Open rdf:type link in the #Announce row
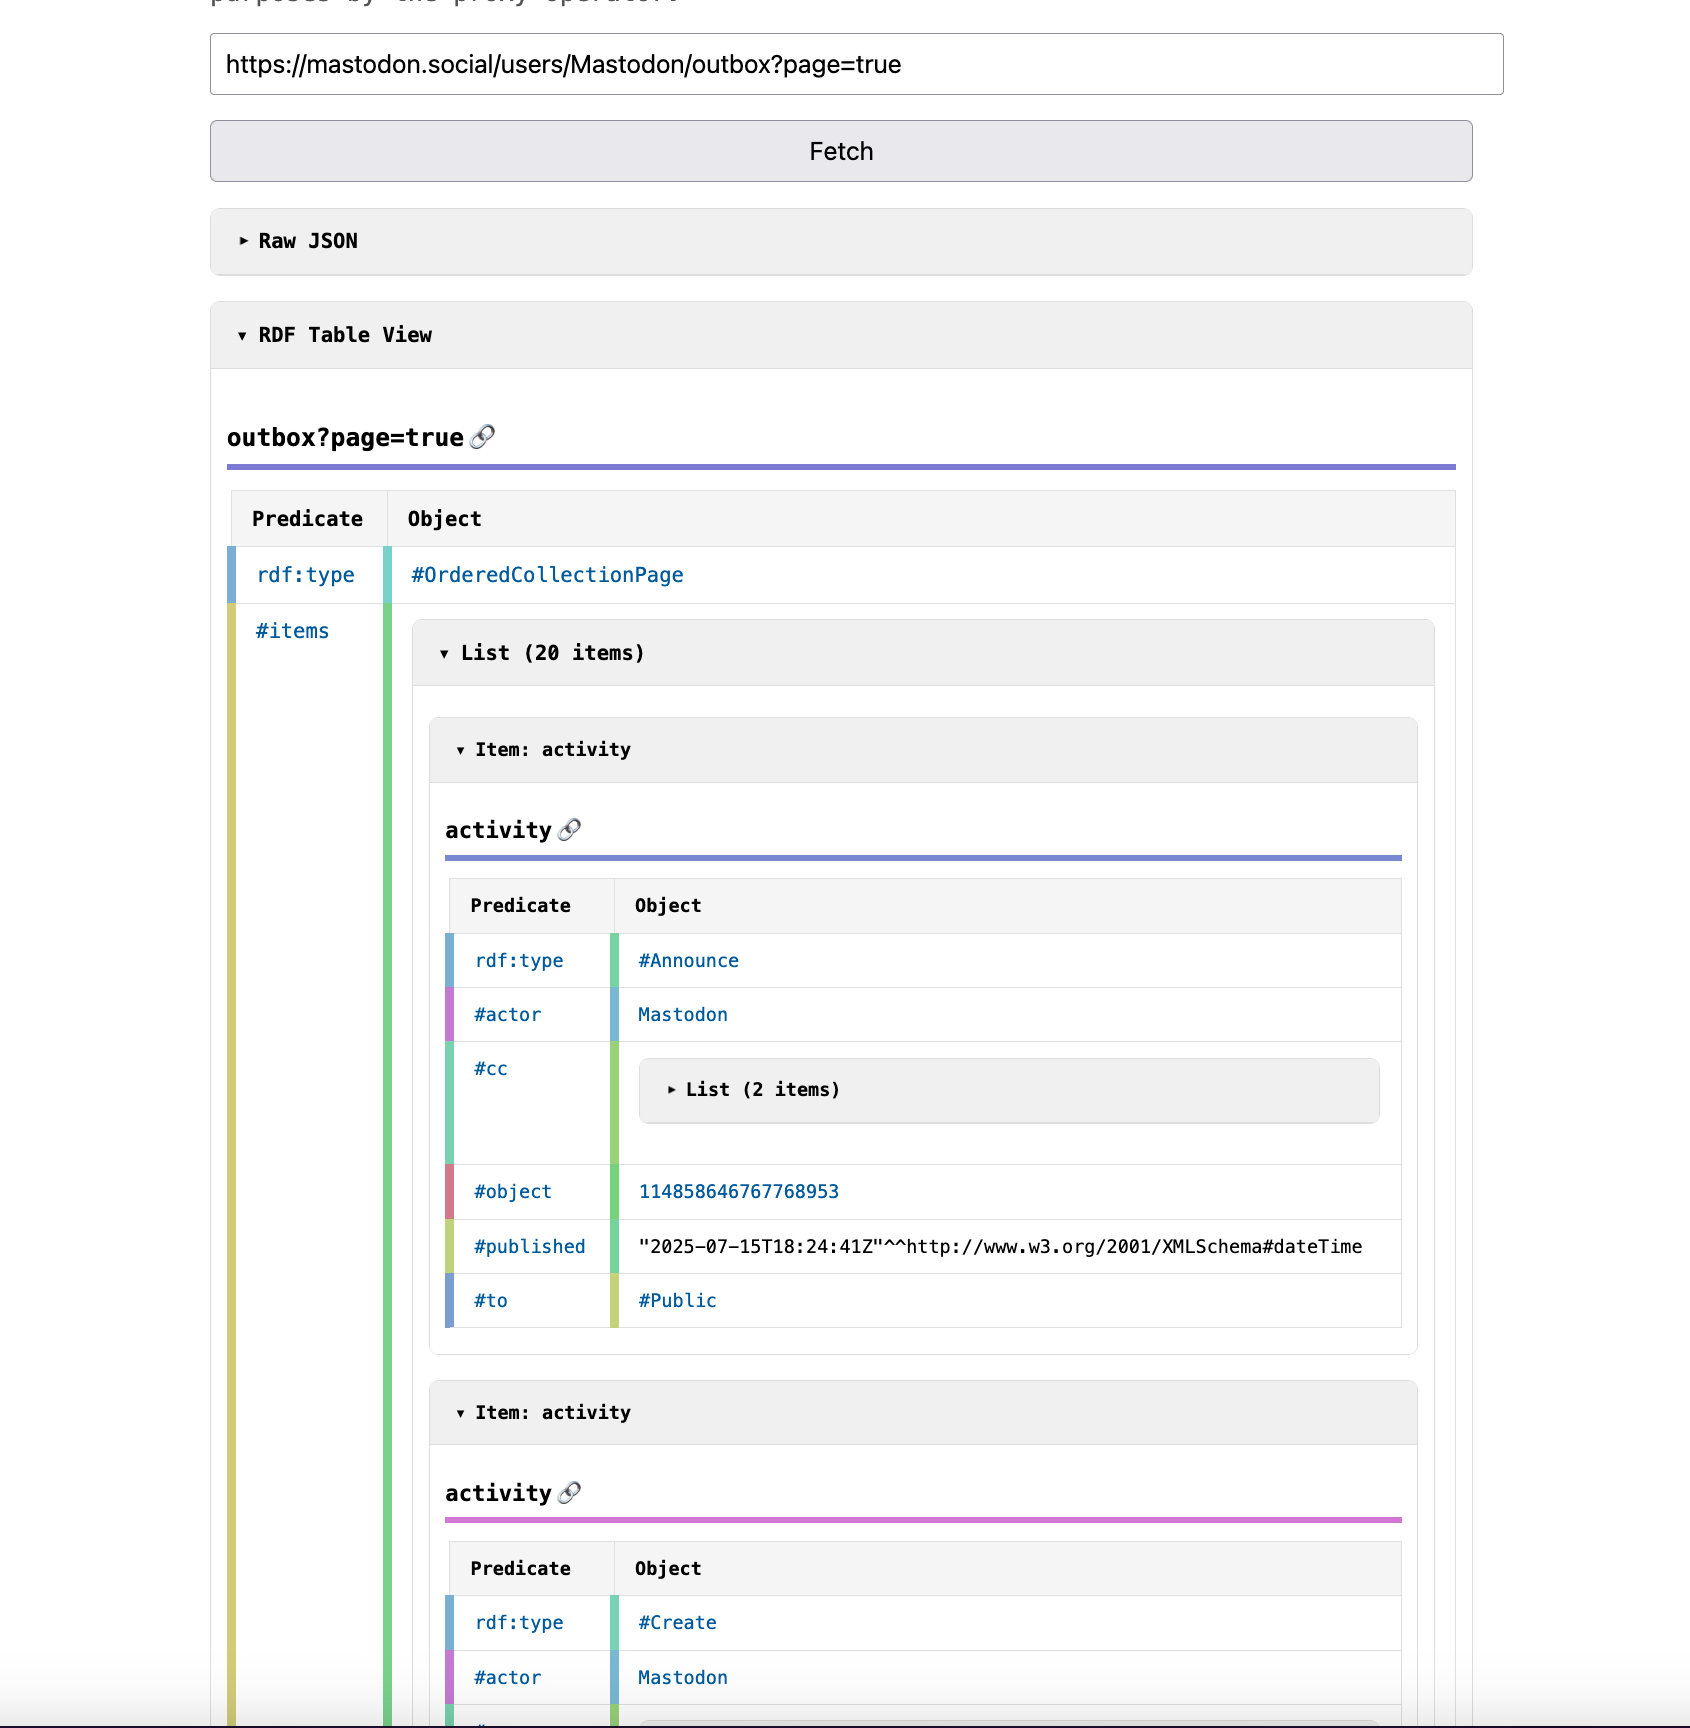This screenshot has height=1728, width=1690. pyautogui.click(x=519, y=961)
